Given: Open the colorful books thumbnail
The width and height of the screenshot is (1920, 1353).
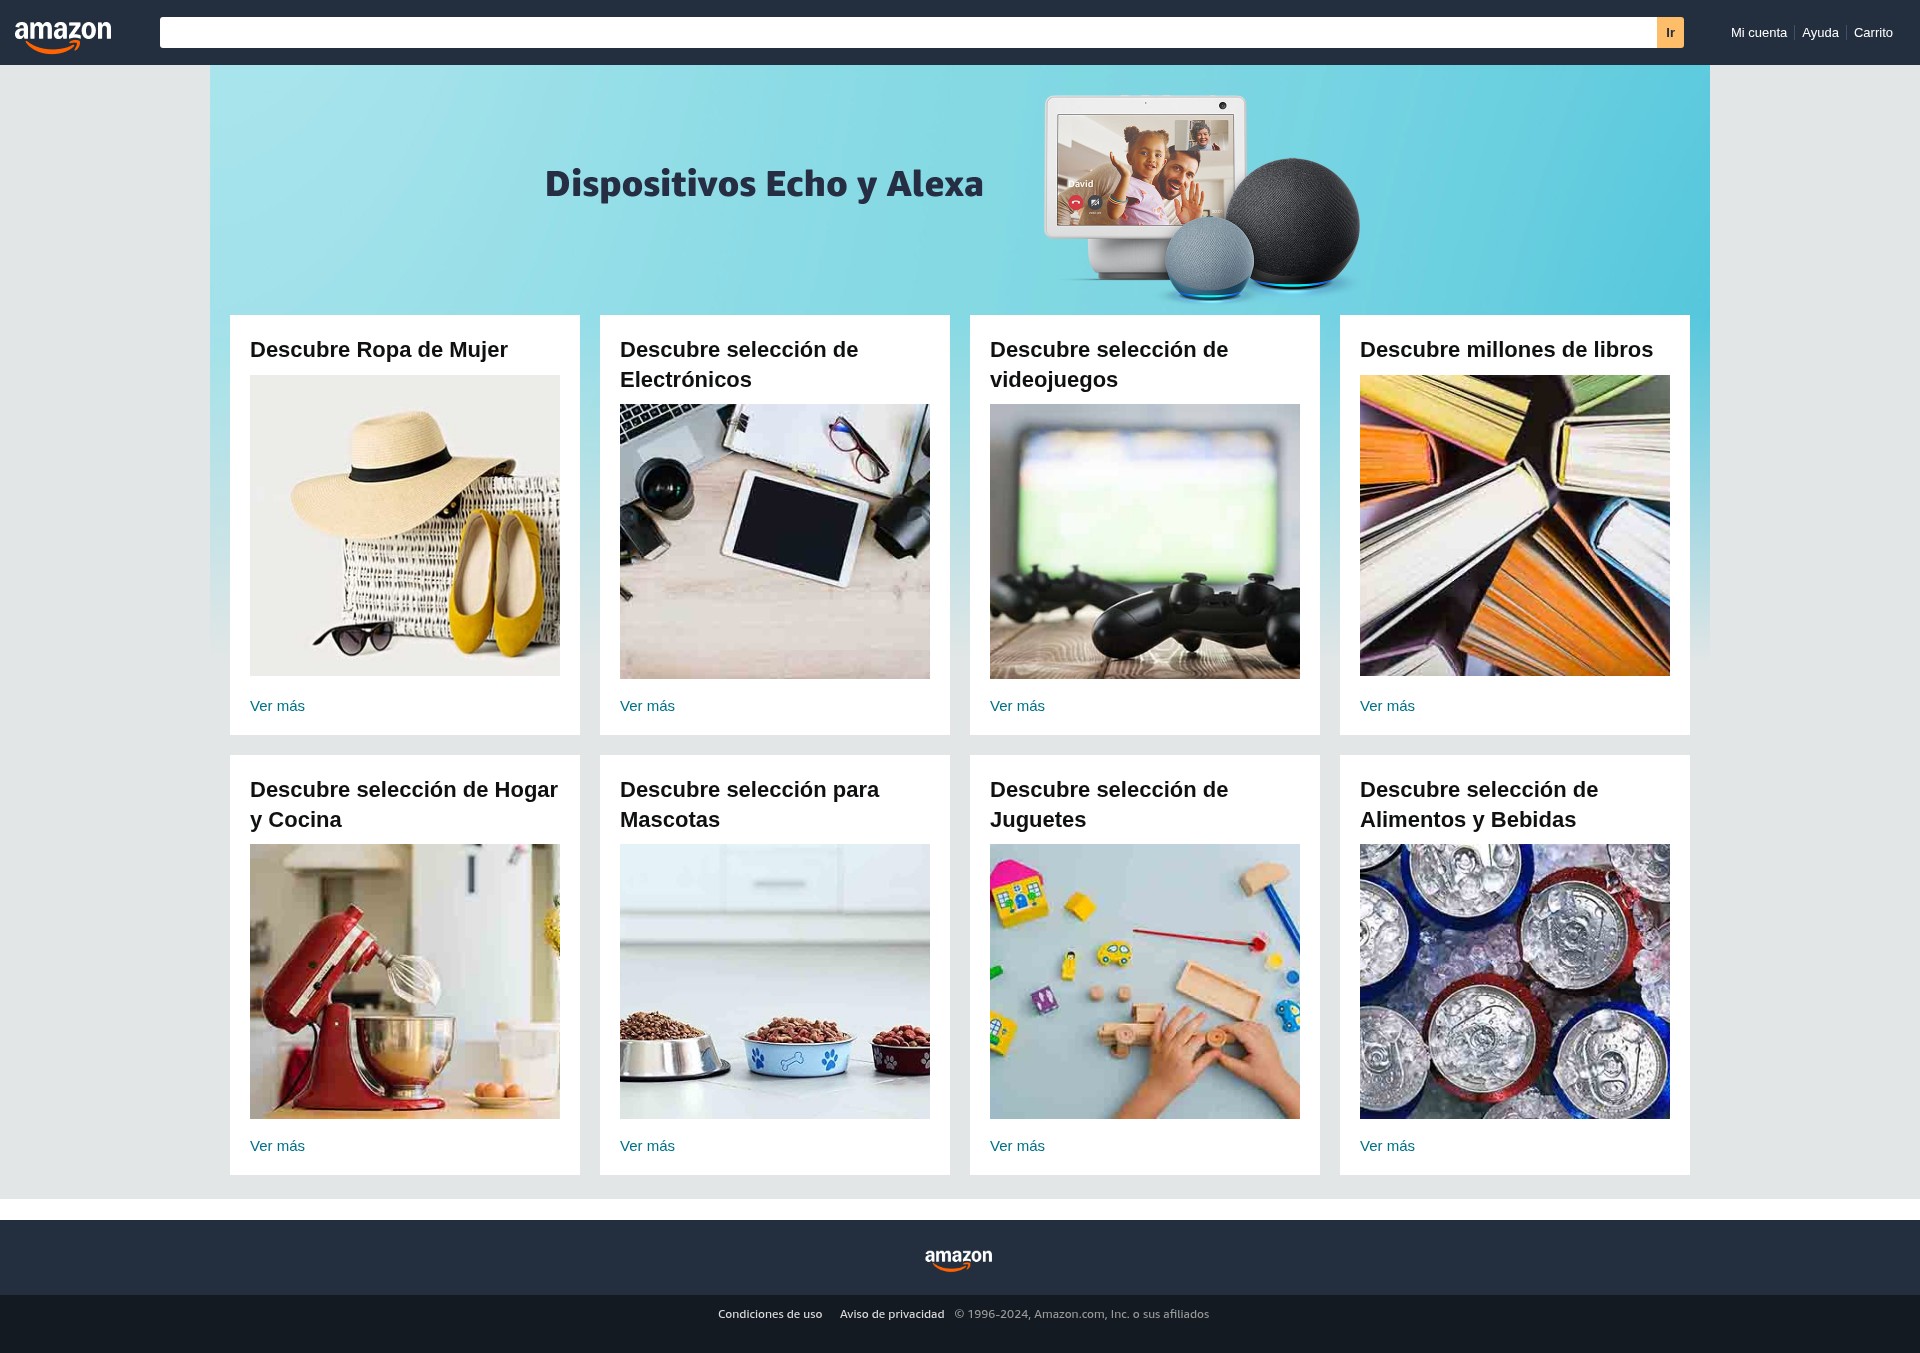Looking at the screenshot, I should pyautogui.click(x=1515, y=525).
